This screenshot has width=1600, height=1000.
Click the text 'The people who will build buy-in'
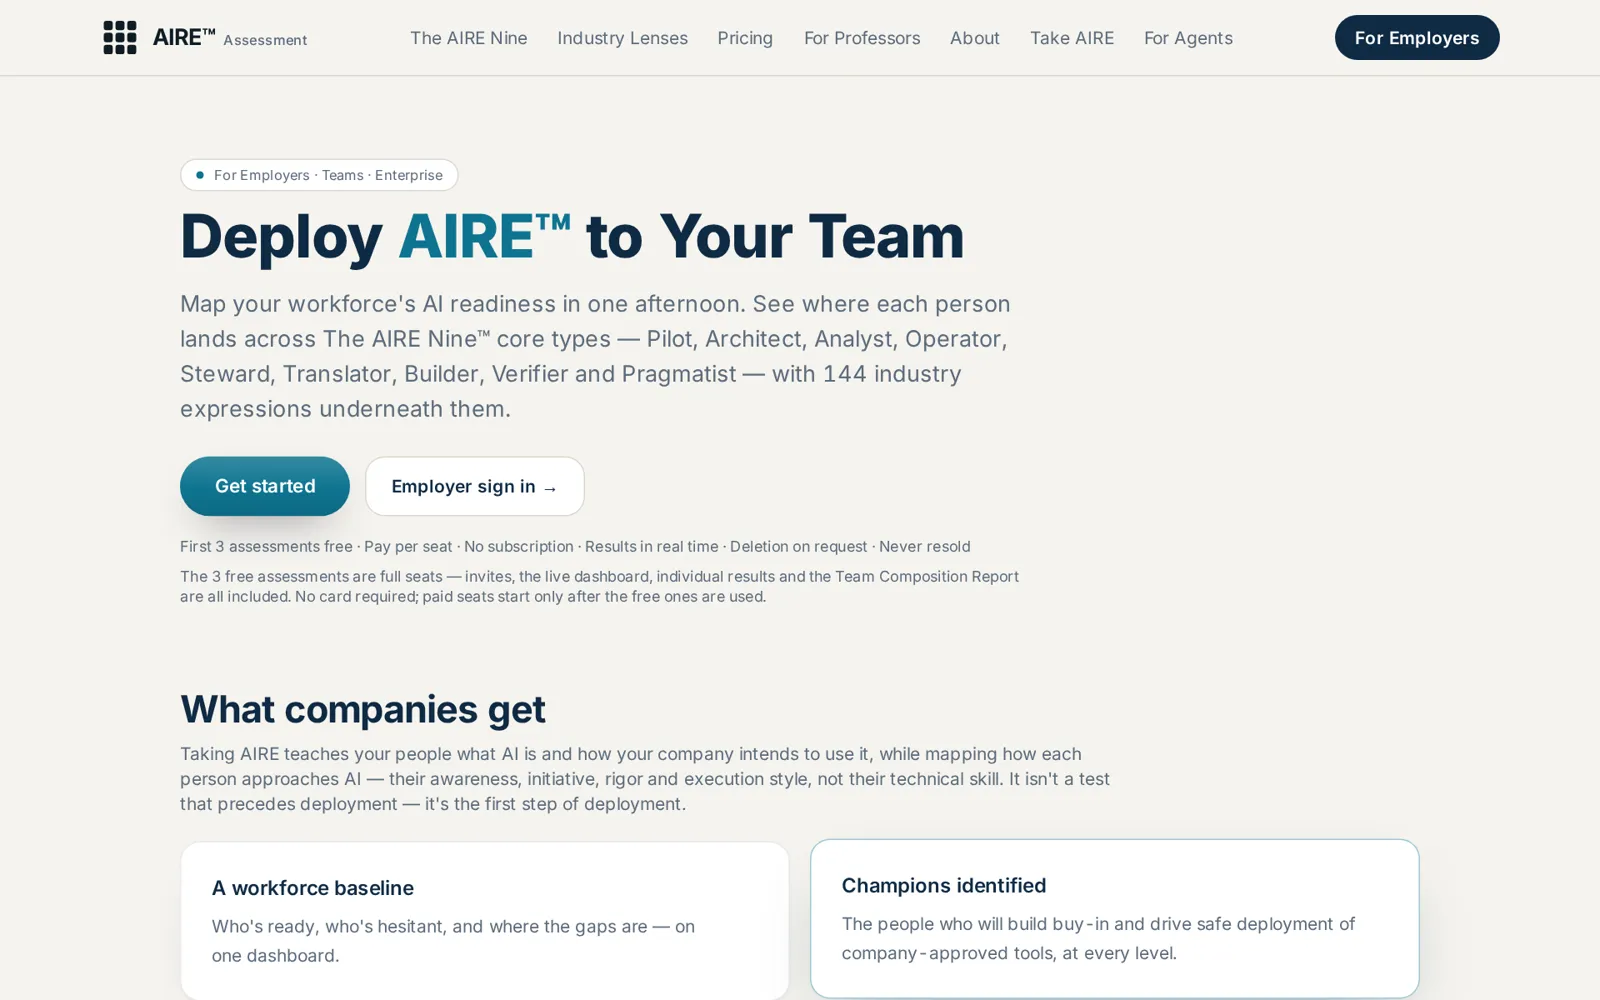pyautogui.click(x=1098, y=938)
